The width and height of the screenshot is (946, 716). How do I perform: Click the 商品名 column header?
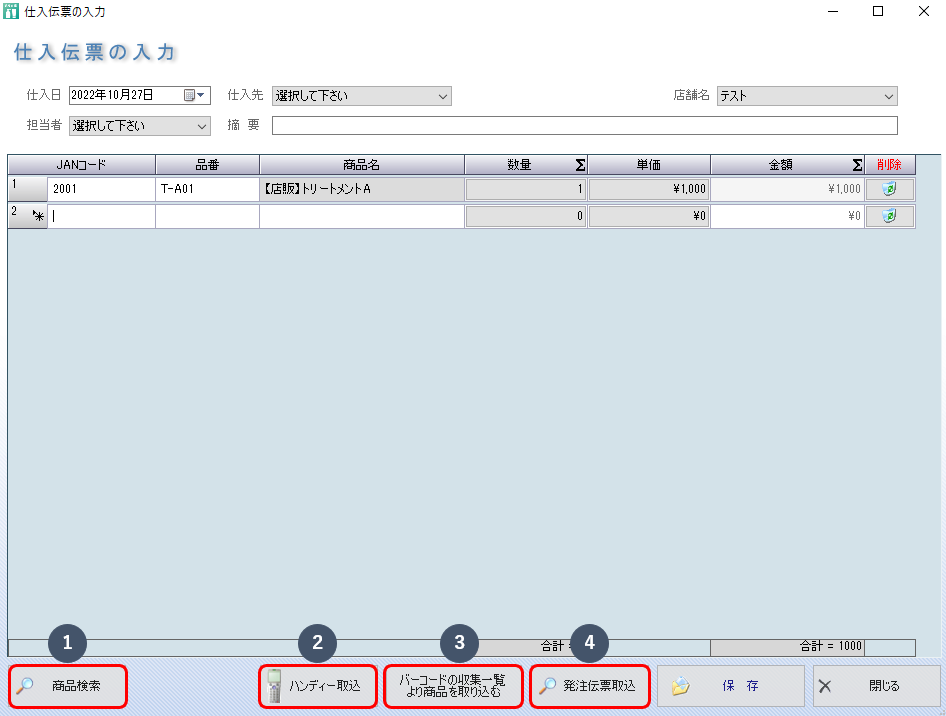pos(361,165)
